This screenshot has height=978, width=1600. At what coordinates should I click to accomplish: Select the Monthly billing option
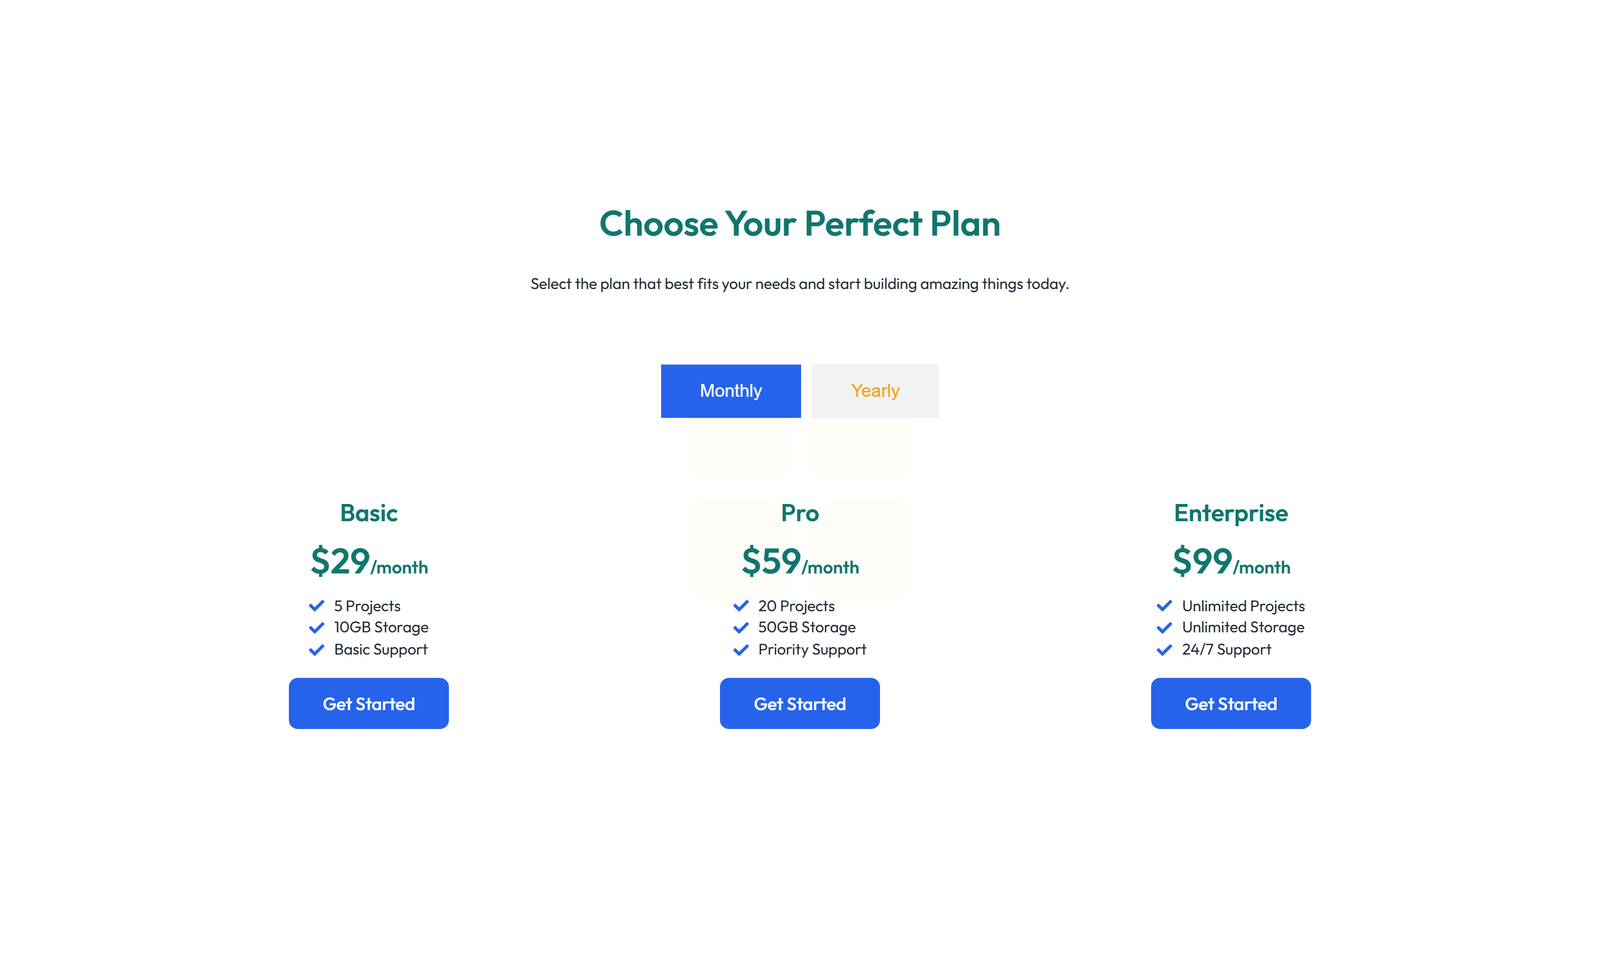(x=730, y=390)
